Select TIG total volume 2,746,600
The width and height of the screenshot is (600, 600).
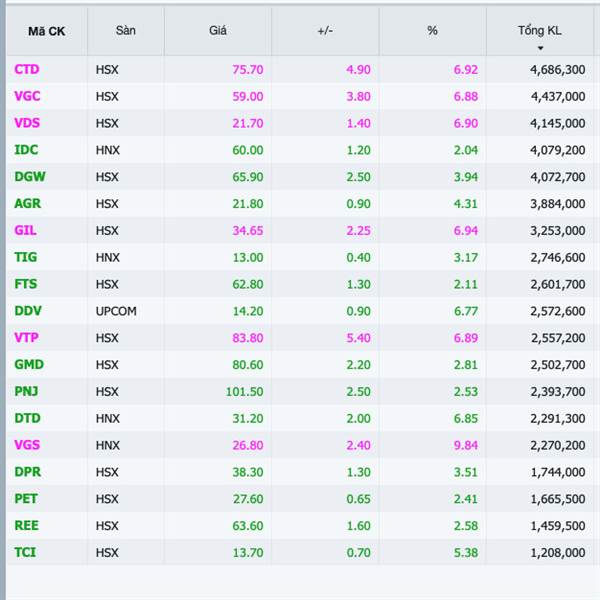coord(558,258)
